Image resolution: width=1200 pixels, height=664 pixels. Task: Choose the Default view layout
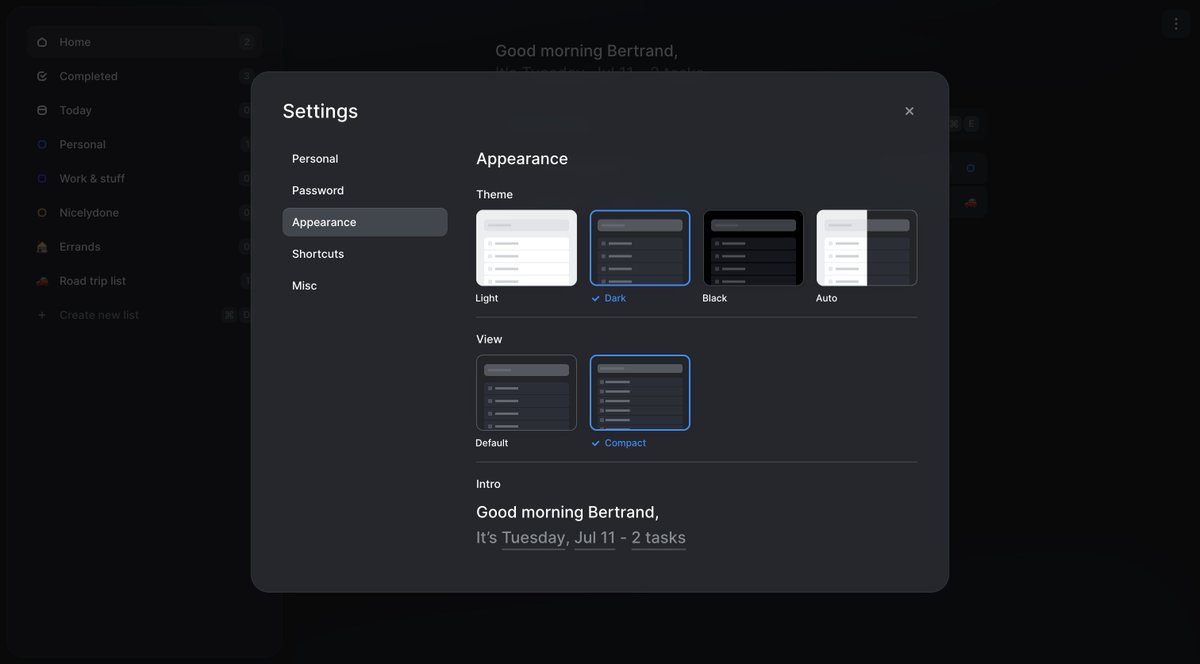point(526,393)
